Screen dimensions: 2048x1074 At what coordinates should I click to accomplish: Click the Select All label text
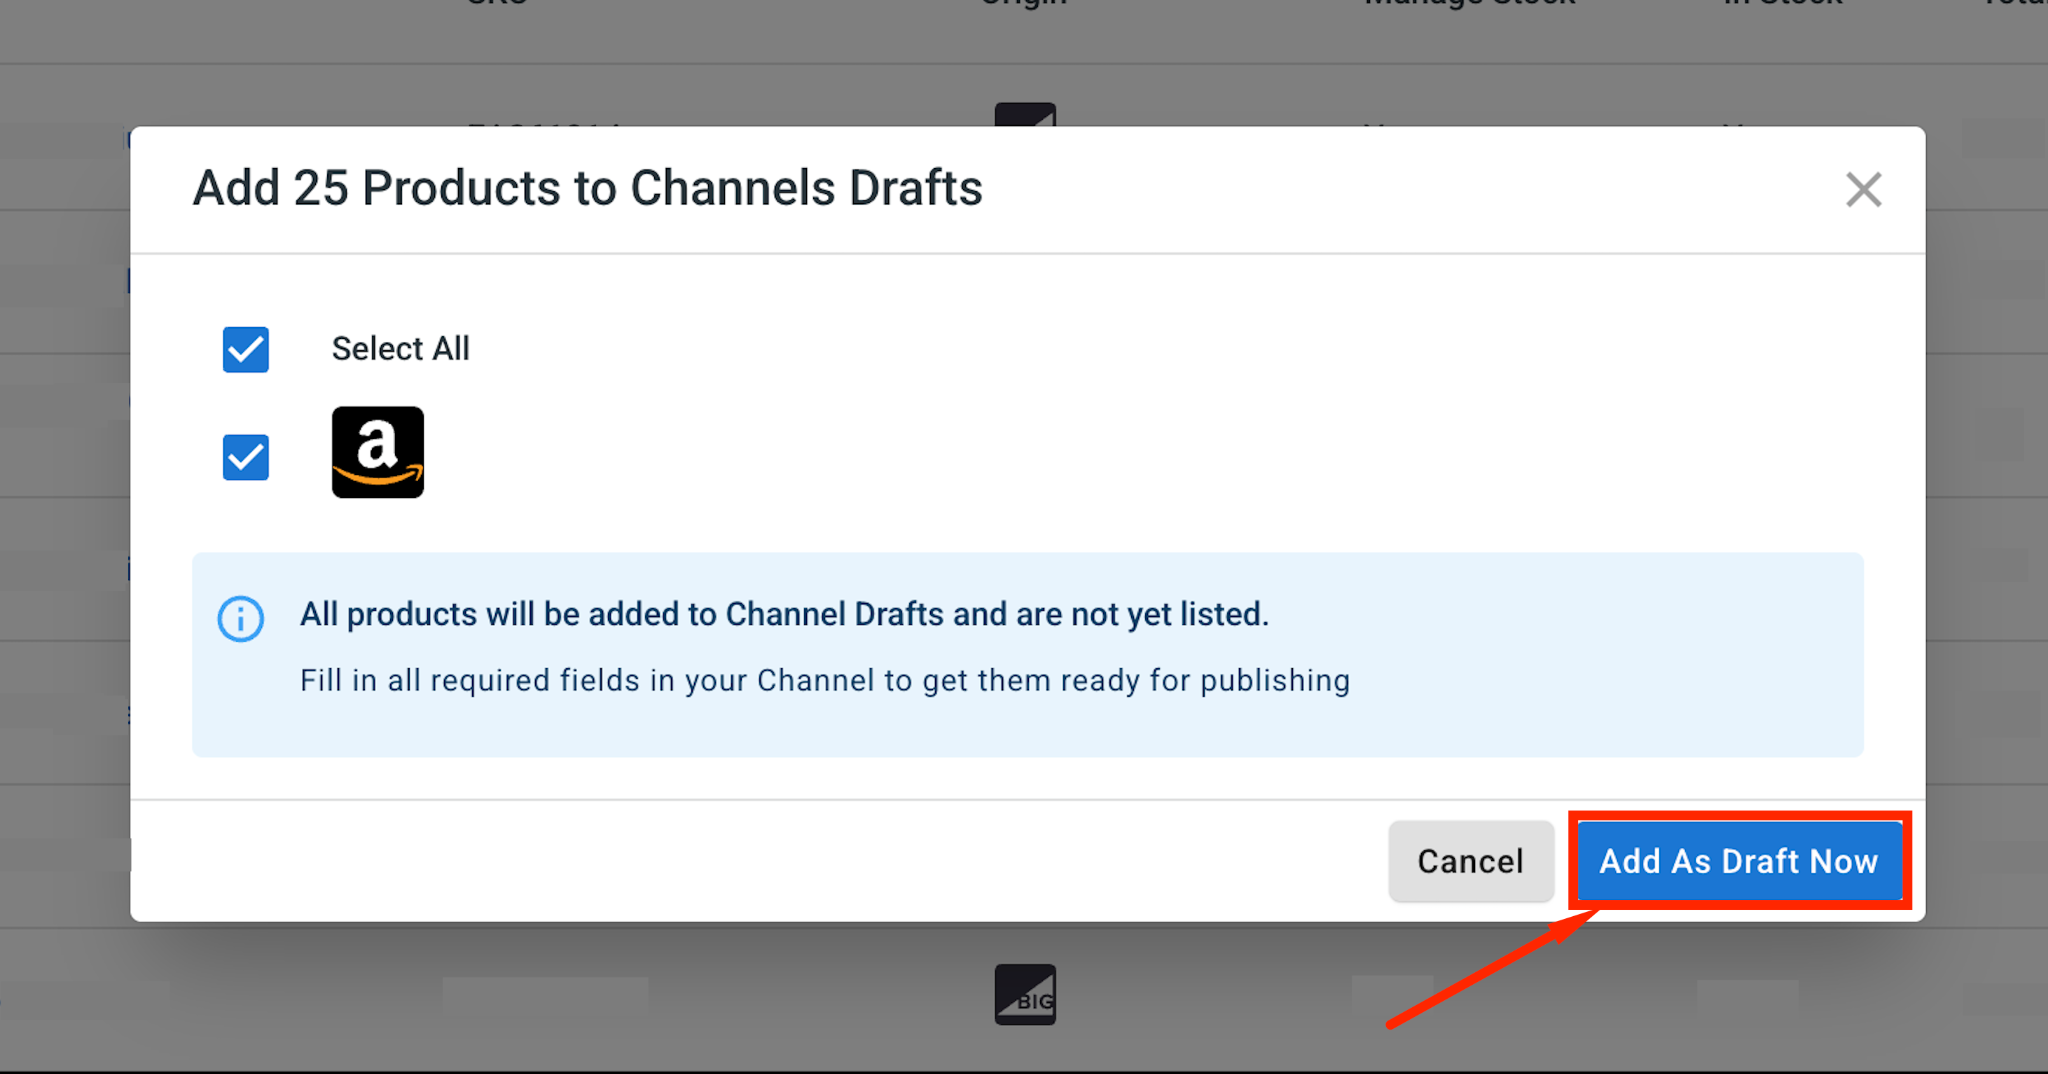[400, 349]
